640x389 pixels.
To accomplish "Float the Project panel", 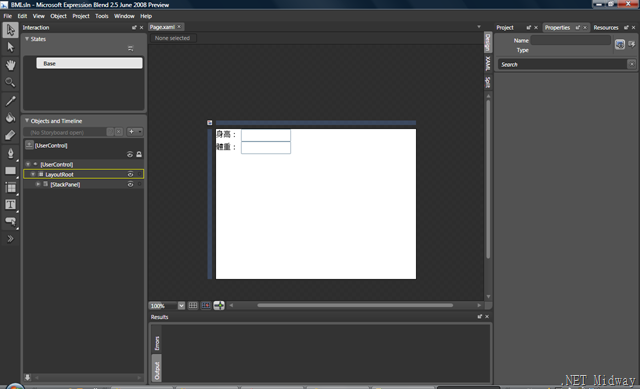I will pos(529,27).
